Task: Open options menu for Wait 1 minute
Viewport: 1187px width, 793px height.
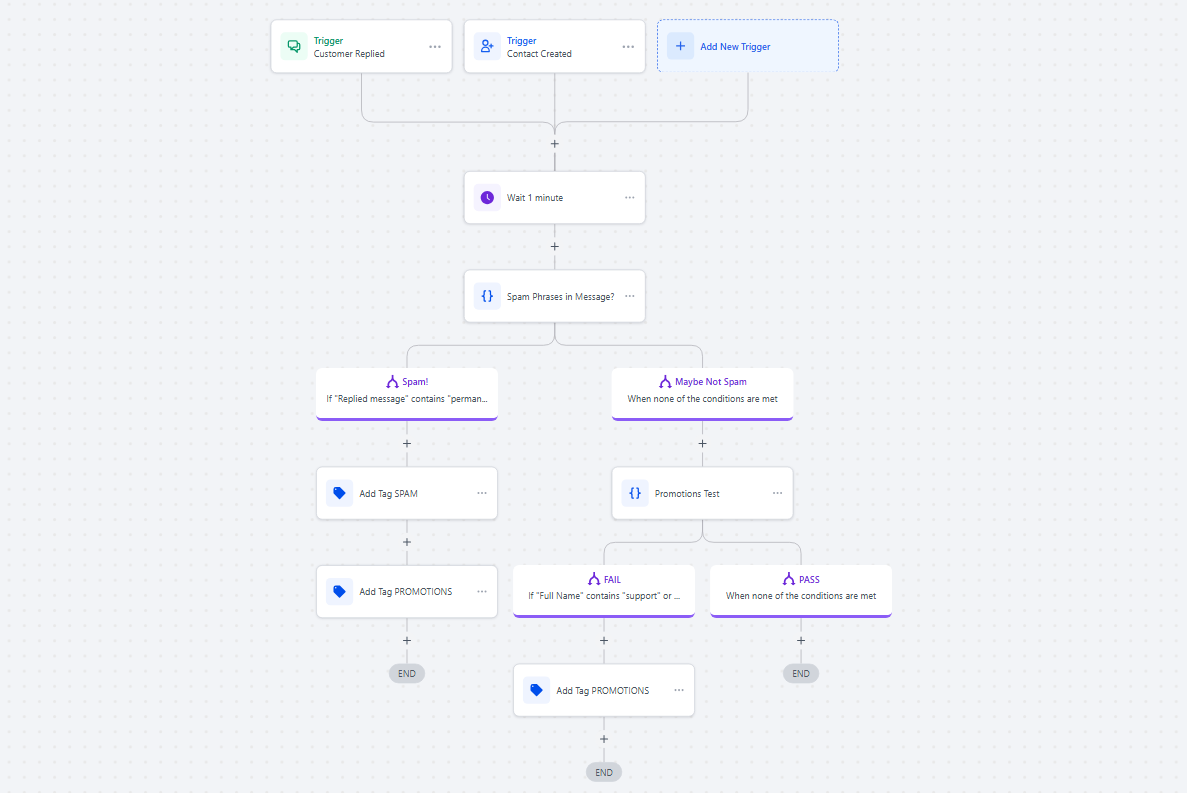Action: [x=630, y=197]
